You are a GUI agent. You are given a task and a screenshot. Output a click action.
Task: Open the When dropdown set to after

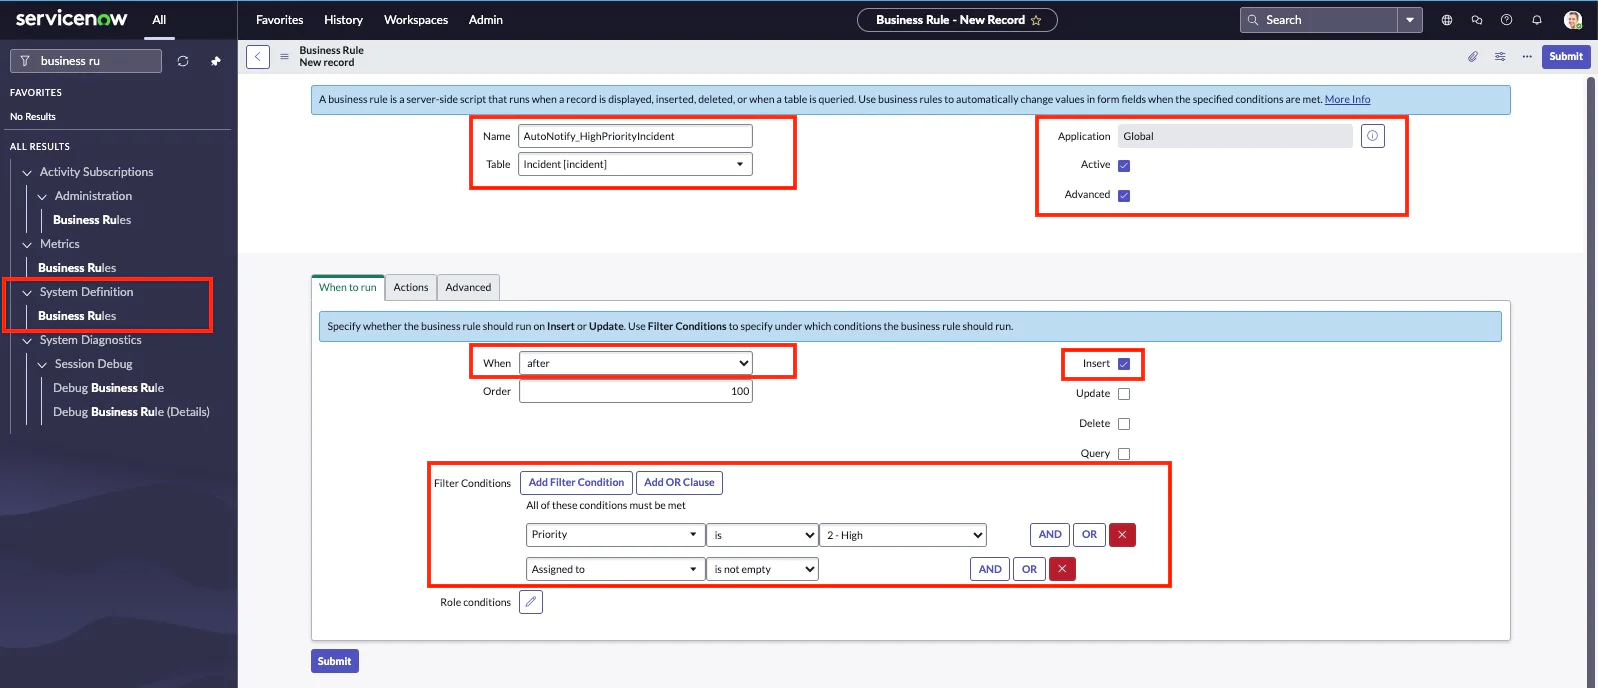635,363
